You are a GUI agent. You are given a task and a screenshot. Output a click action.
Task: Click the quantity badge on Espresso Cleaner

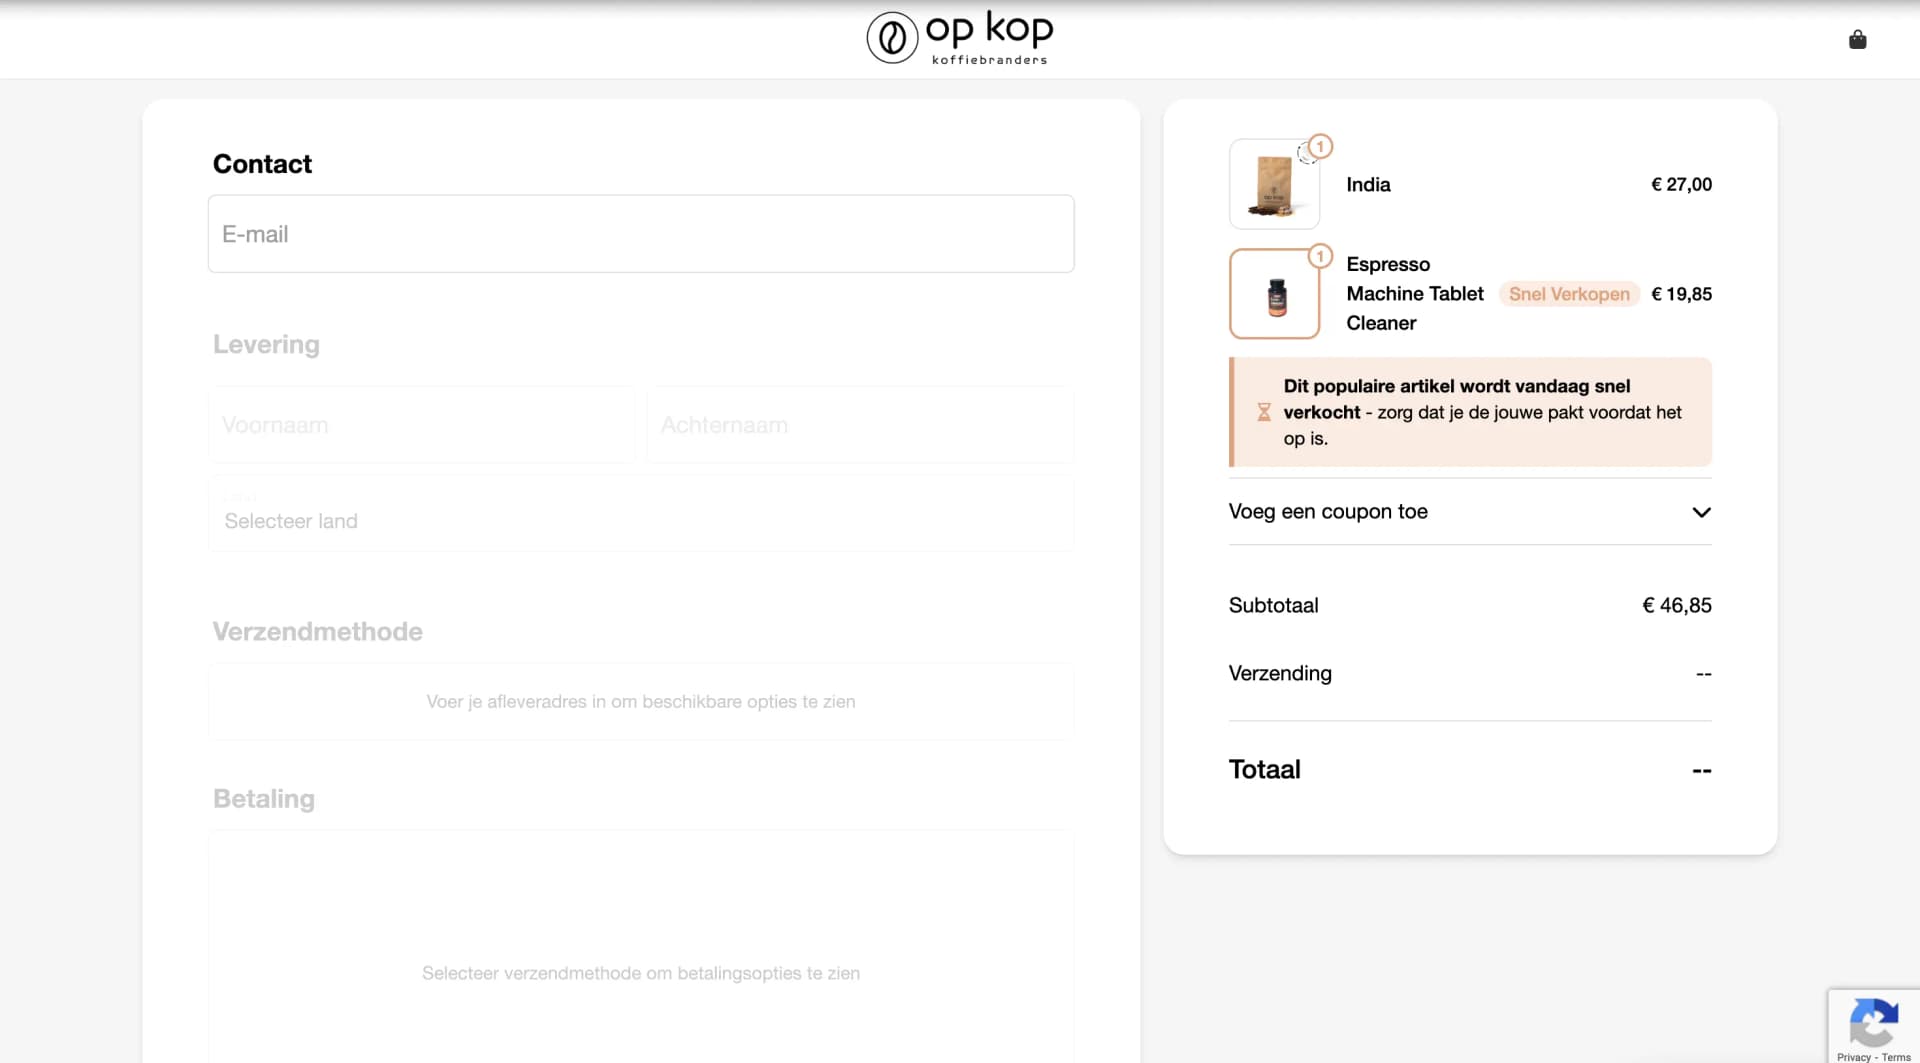click(1320, 257)
